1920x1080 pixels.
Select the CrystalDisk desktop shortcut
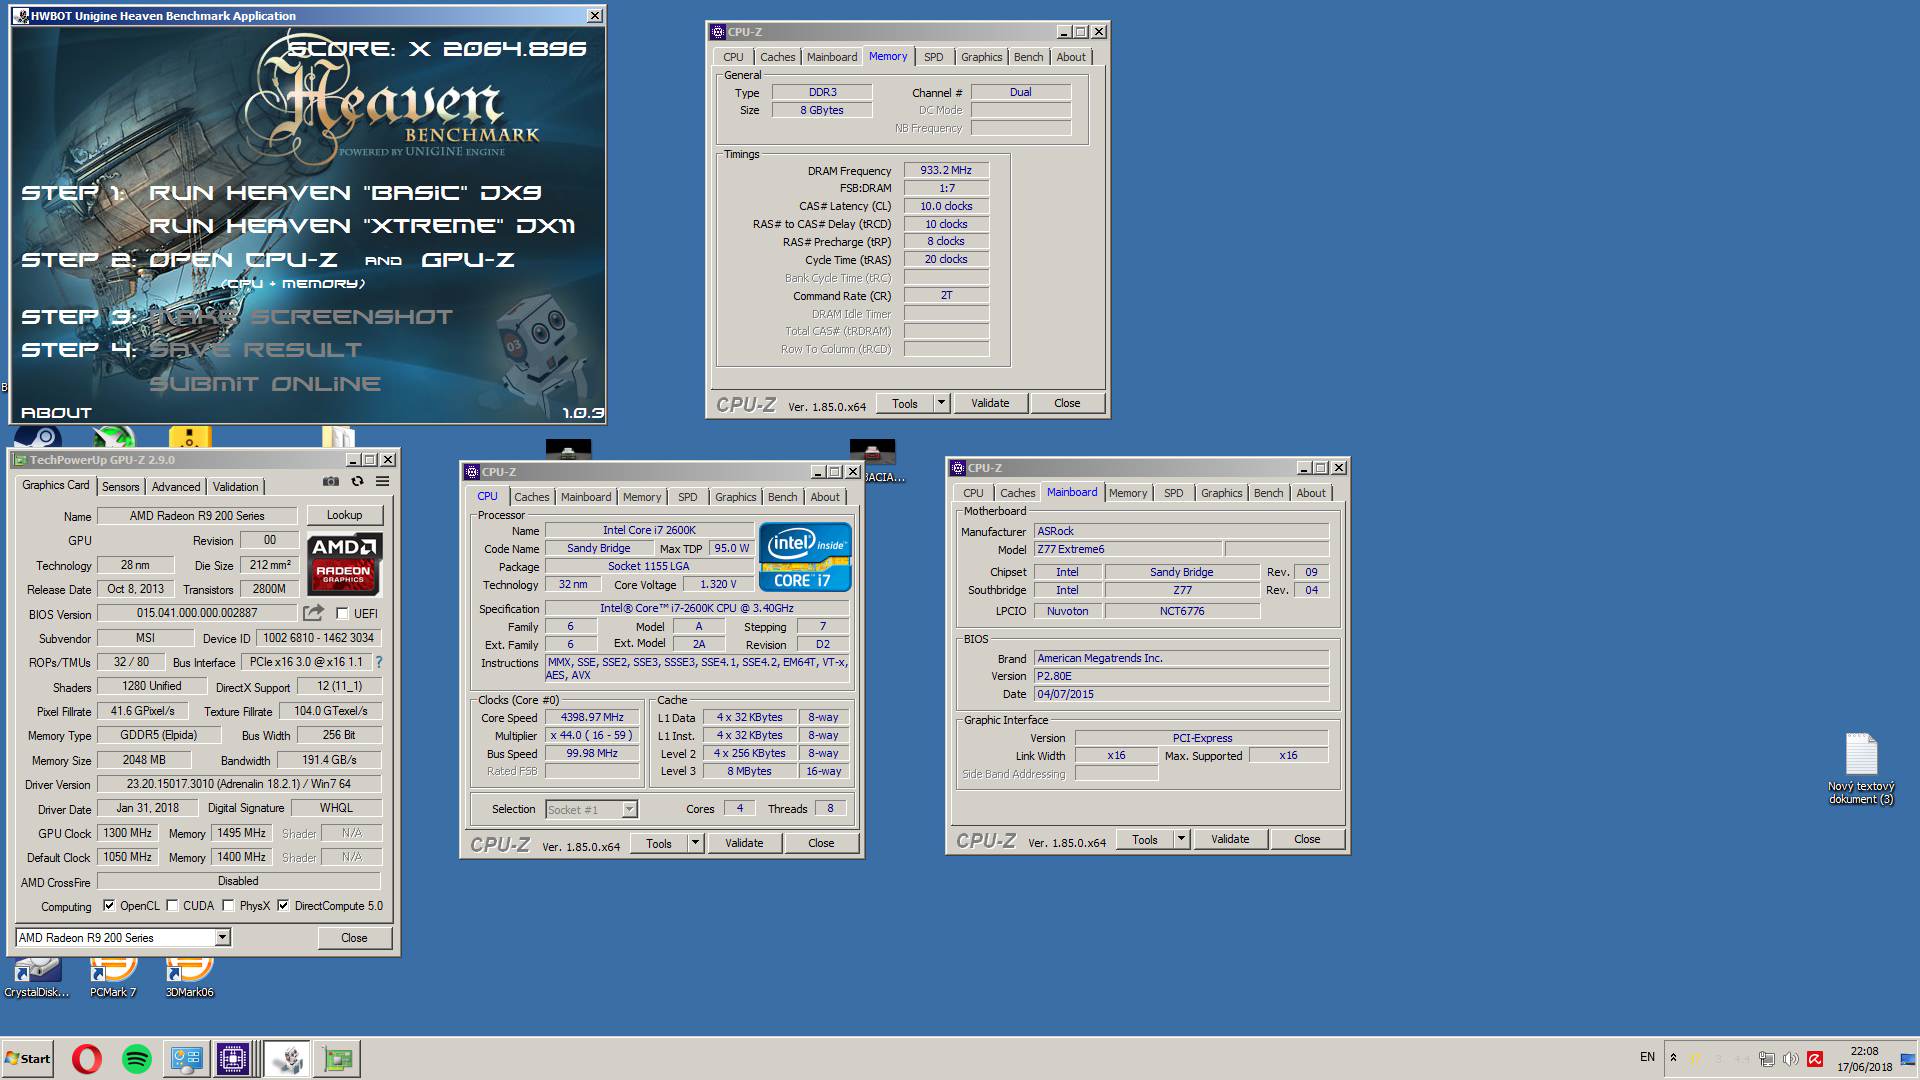(x=37, y=978)
